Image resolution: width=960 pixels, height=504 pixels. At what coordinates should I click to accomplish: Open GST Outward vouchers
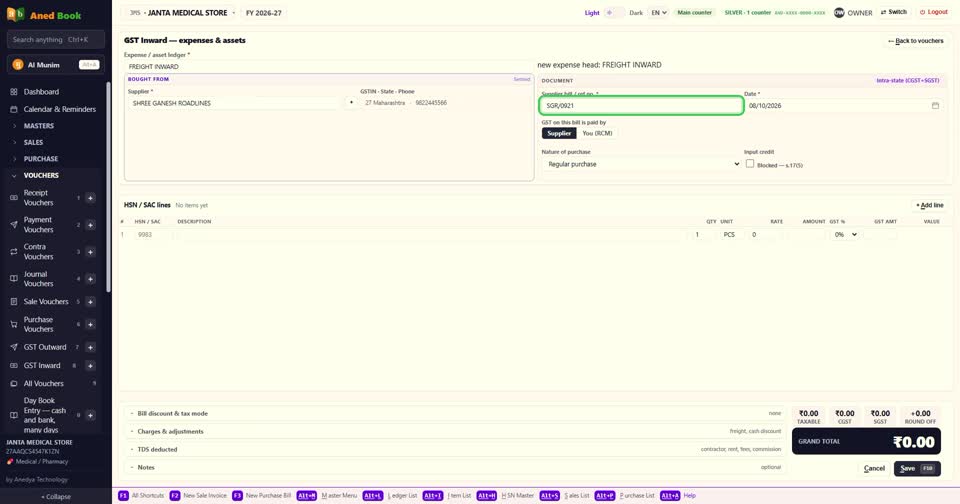(45, 347)
